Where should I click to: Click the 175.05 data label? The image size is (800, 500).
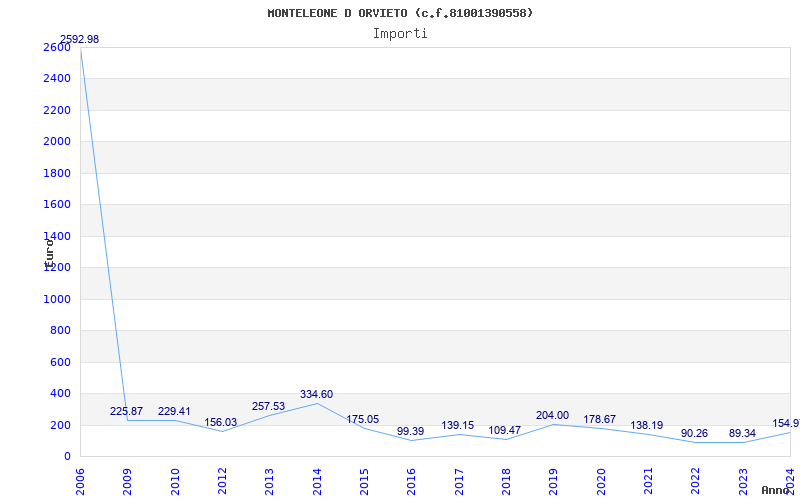click(363, 419)
